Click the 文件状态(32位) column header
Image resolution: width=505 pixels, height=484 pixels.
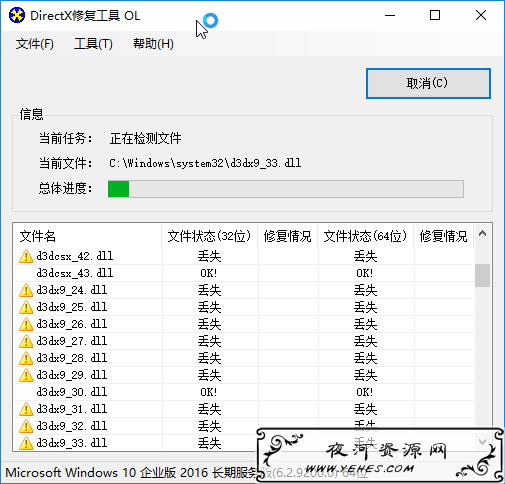click(209, 236)
